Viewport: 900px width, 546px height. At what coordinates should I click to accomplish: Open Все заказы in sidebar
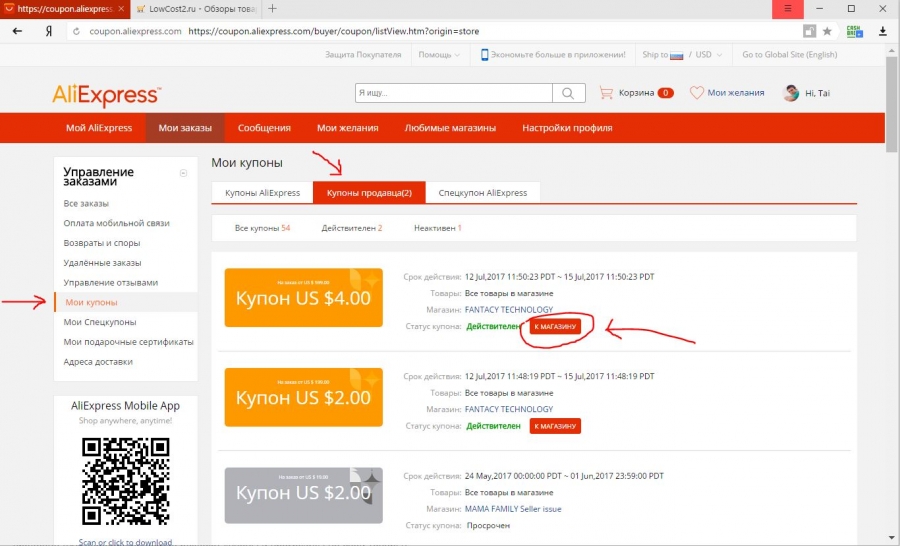86,203
